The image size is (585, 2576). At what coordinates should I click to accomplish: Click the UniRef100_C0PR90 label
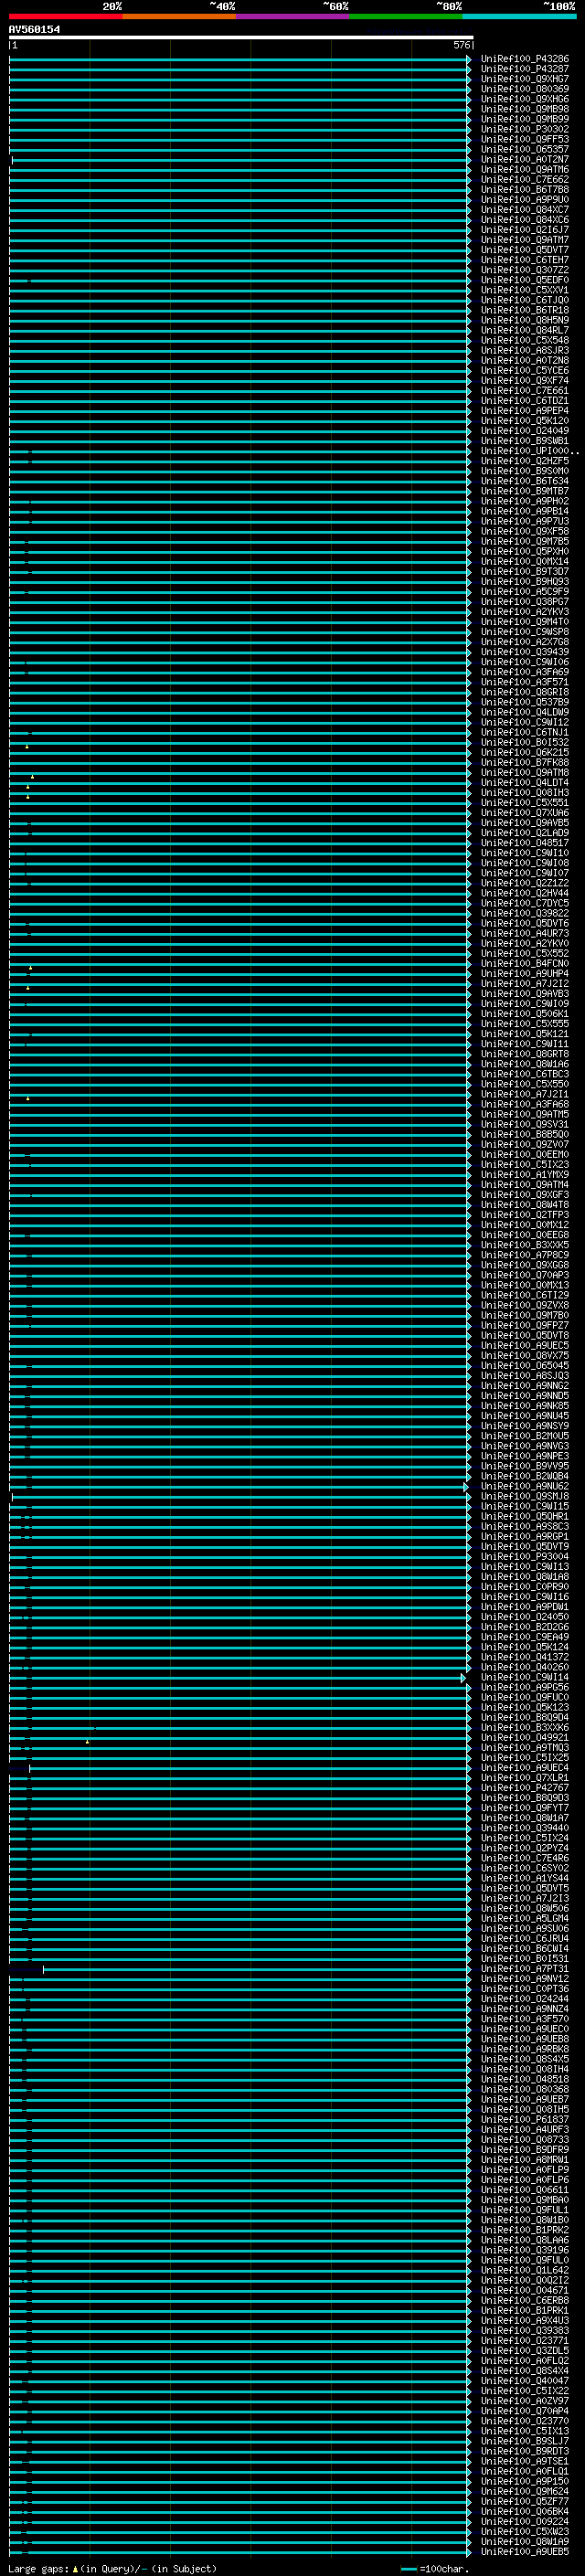[x=524, y=1587]
